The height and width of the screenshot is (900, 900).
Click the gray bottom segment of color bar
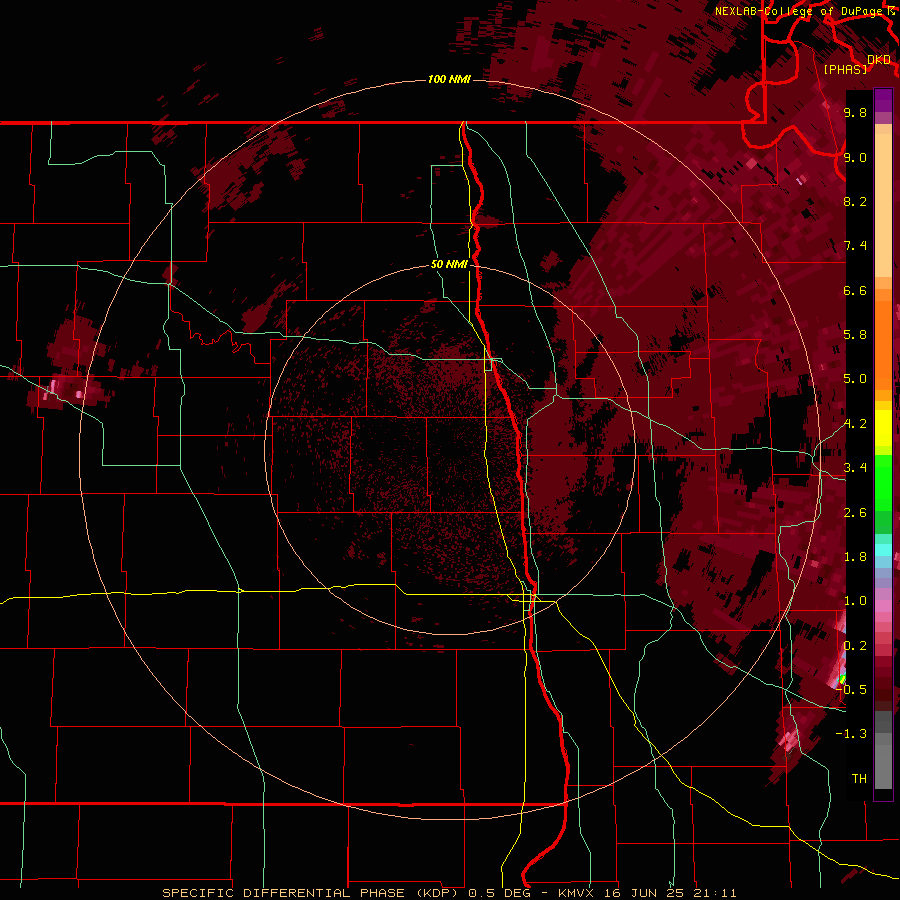883,763
